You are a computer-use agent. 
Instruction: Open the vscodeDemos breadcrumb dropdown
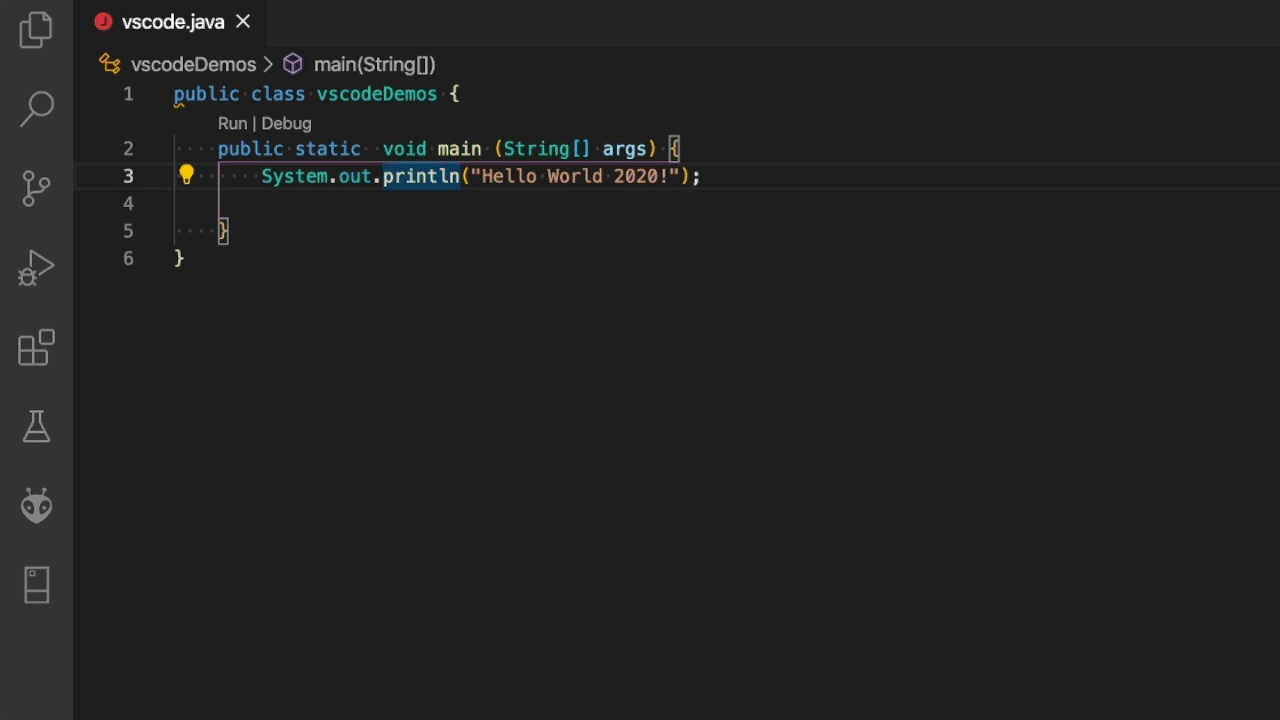click(193, 64)
